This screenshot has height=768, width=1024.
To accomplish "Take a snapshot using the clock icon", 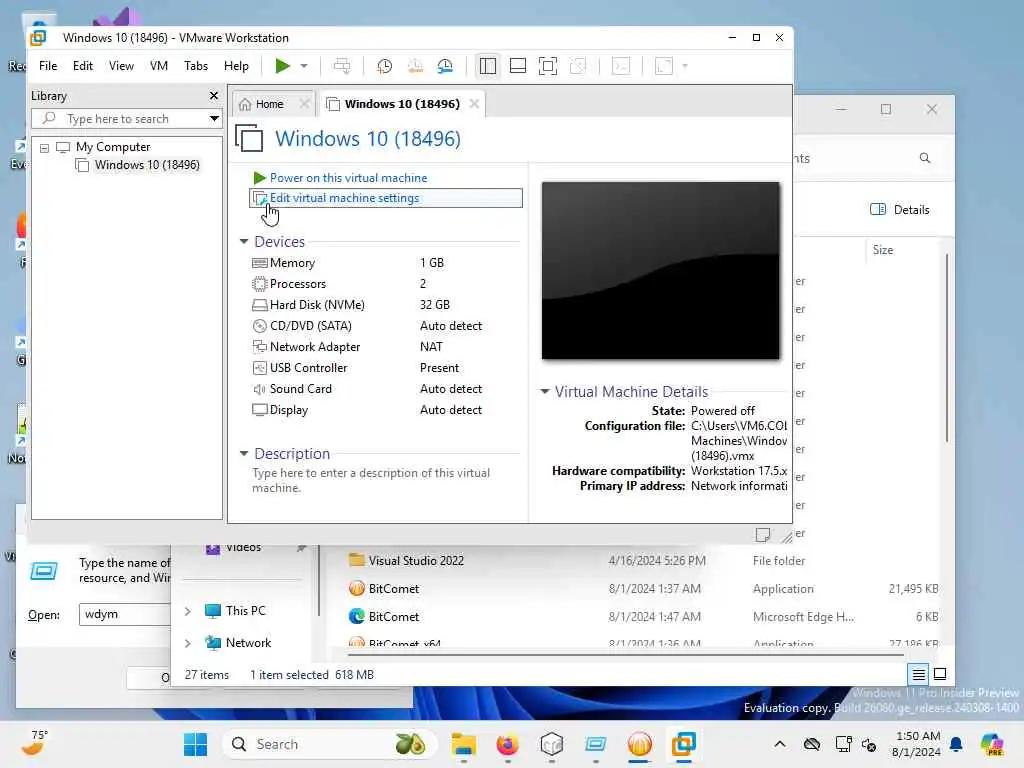I will point(385,66).
